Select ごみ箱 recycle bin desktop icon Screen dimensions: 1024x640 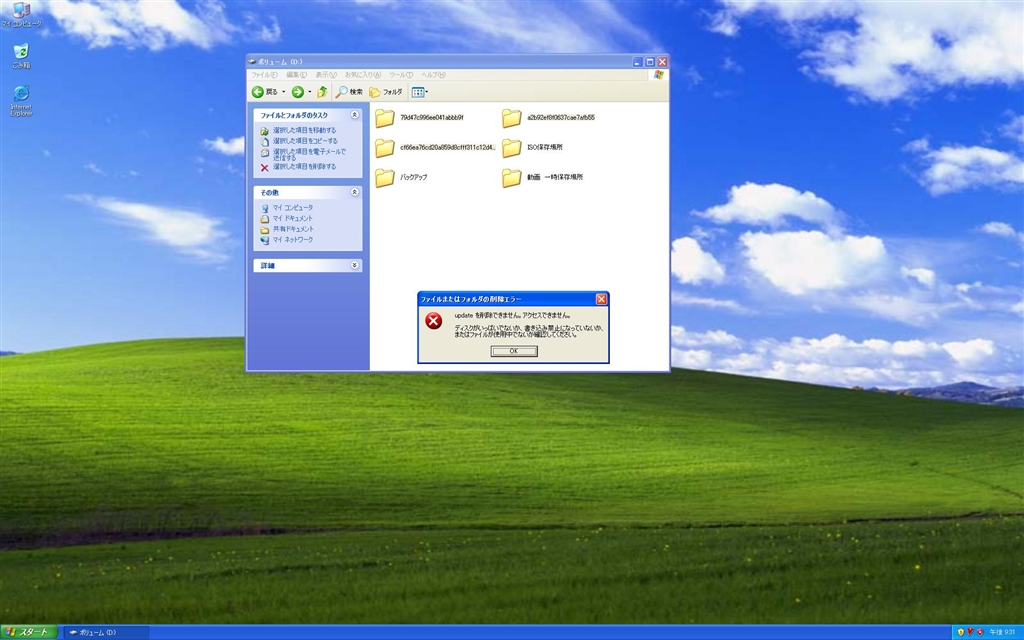pyautogui.click(x=21, y=56)
